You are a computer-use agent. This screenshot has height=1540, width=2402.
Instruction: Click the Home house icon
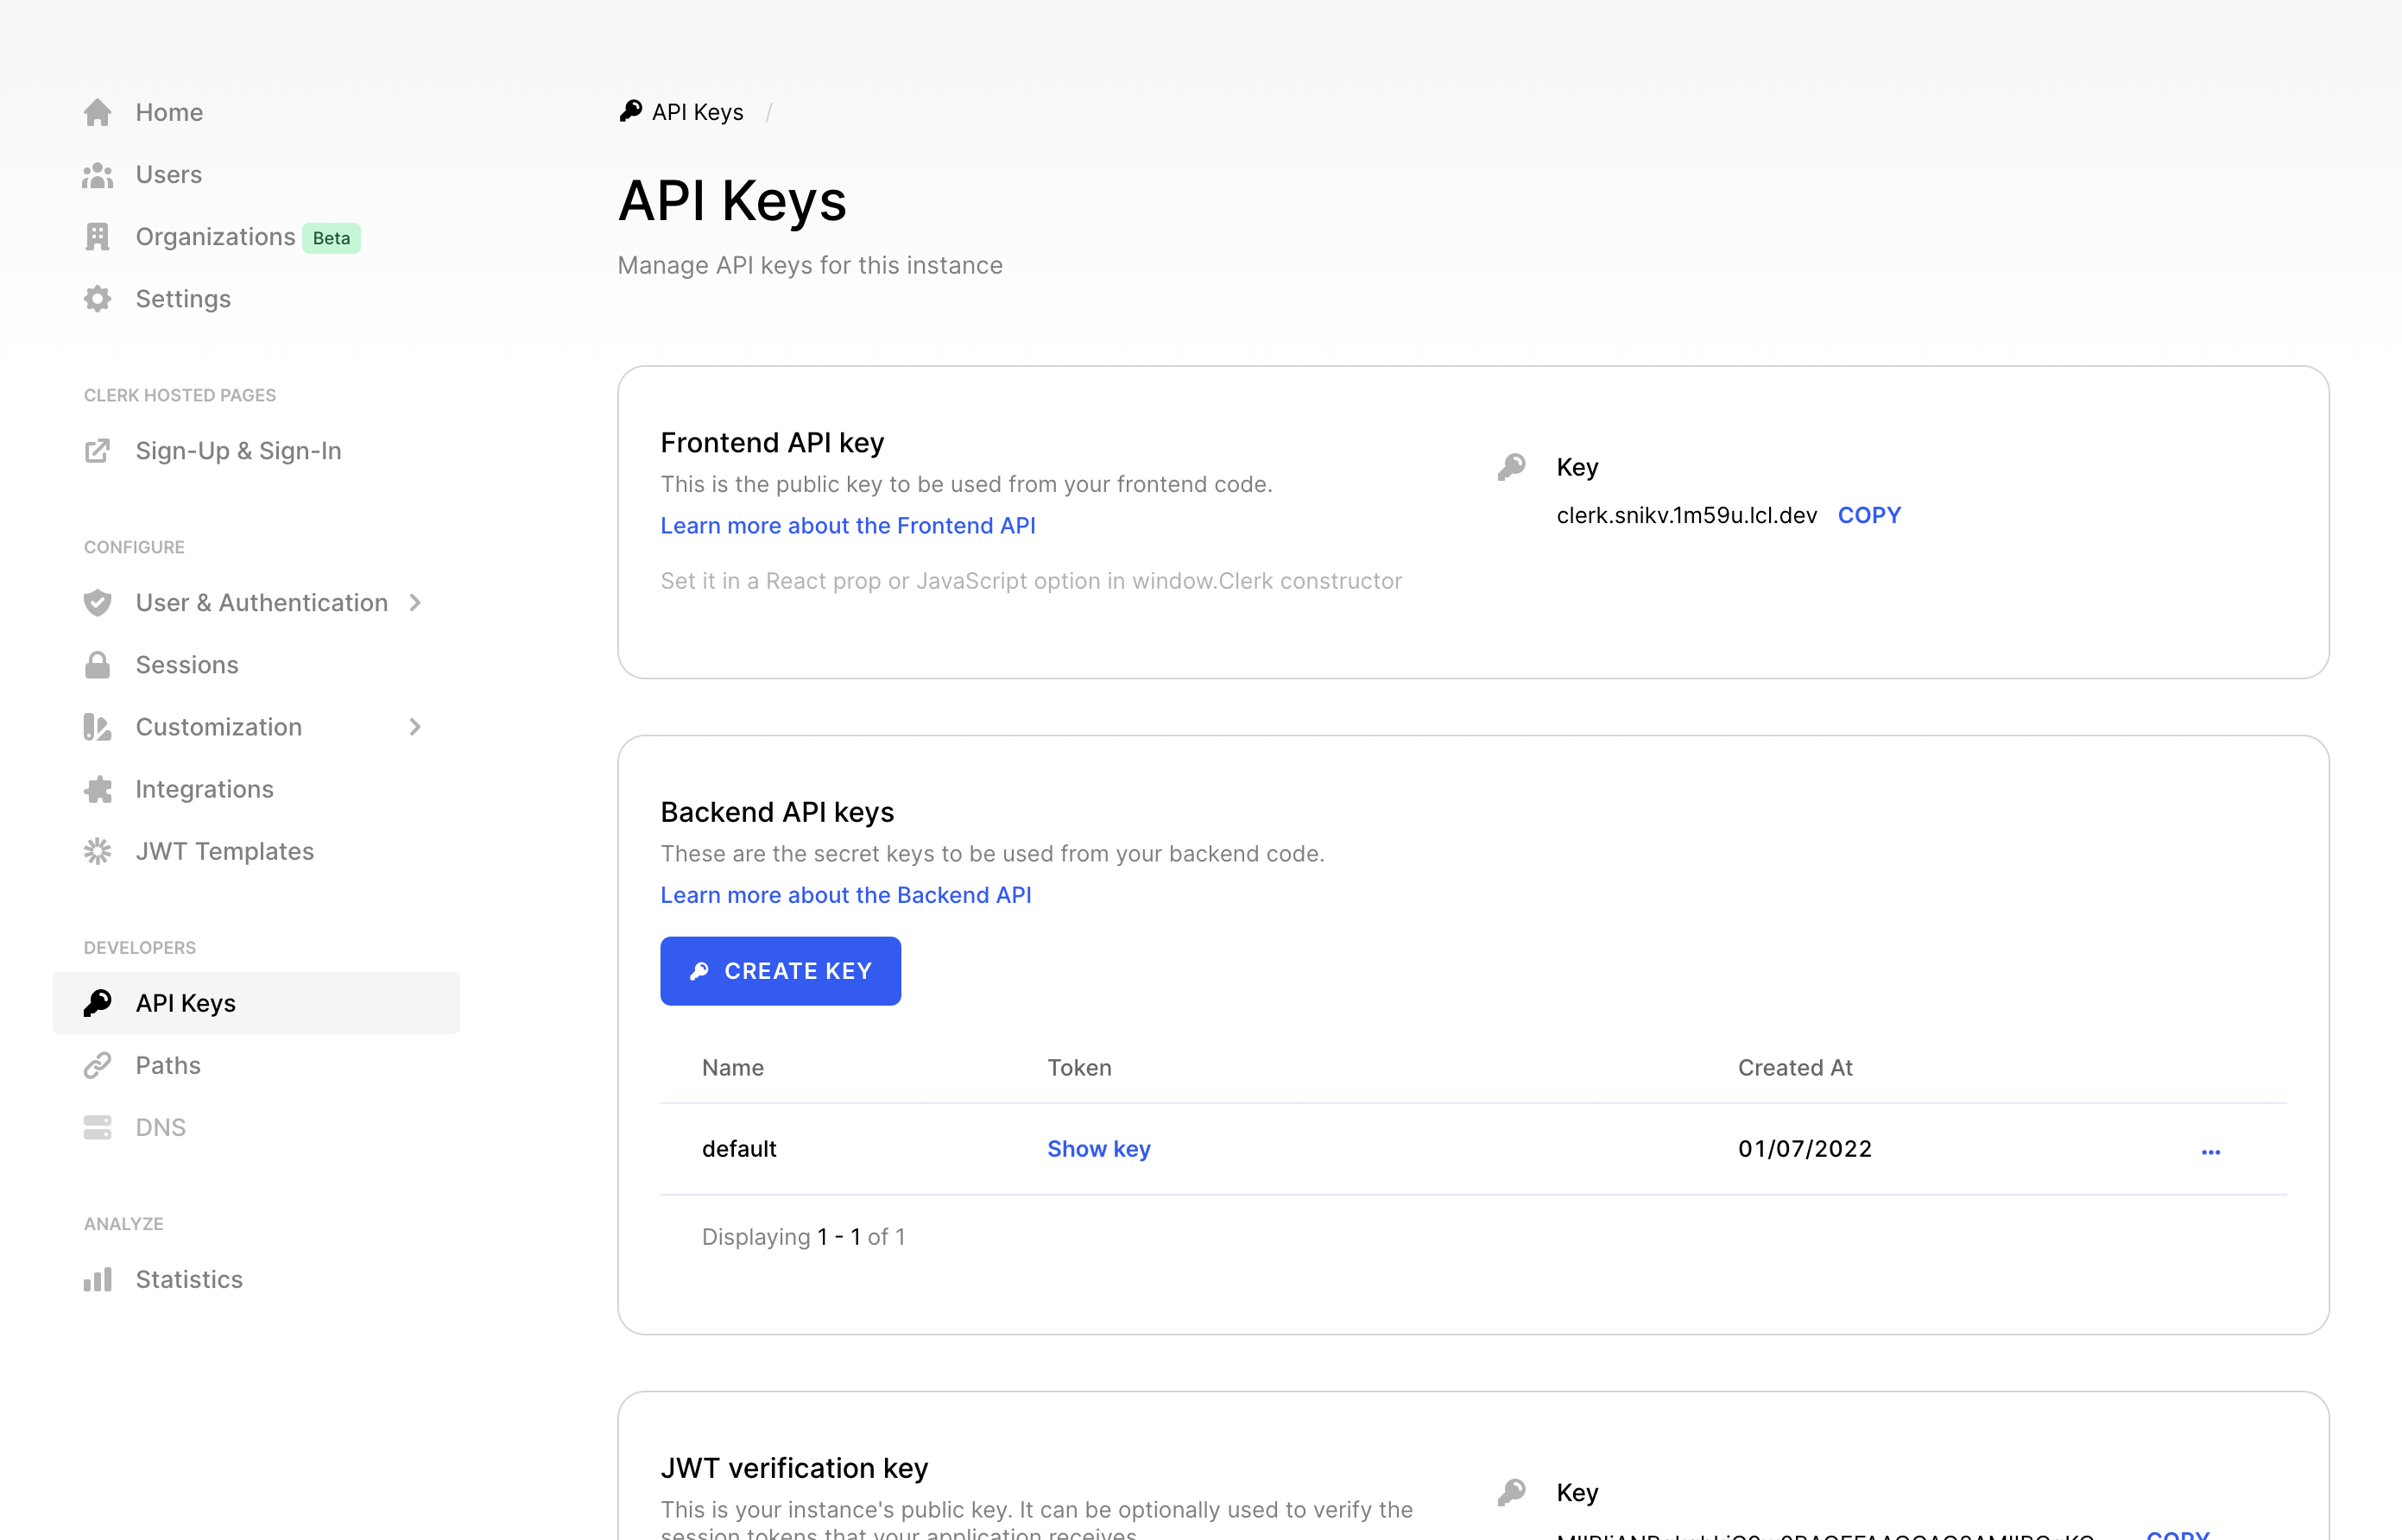[x=97, y=112]
